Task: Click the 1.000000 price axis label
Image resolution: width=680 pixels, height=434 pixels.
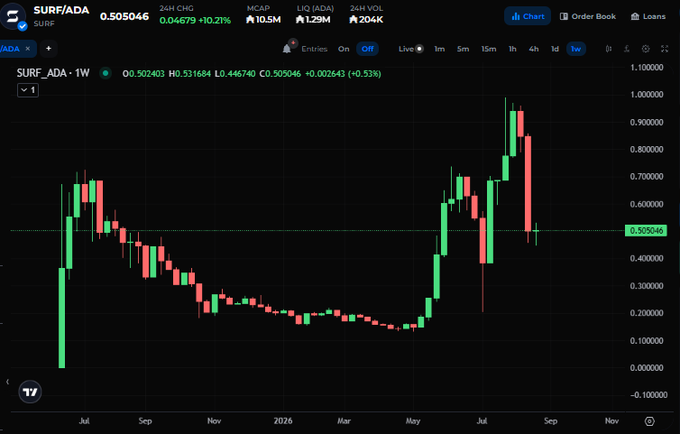Action: [646, 95]
